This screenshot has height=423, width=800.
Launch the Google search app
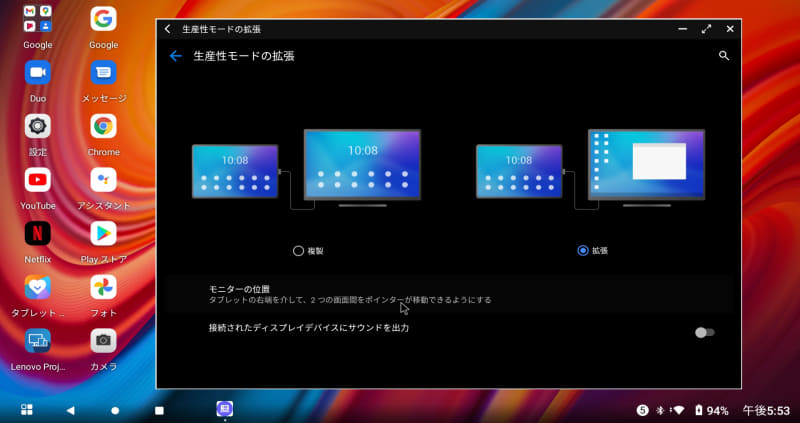[104, 19]
